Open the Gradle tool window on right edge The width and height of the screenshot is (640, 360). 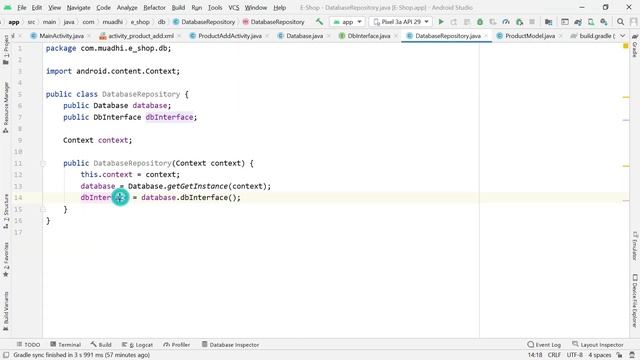(x=635, y=46)
